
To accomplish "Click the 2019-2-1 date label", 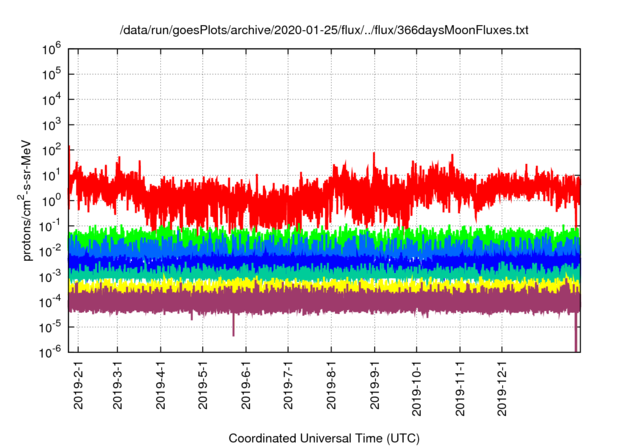I will pyautogui.click(x=78, y=386).
